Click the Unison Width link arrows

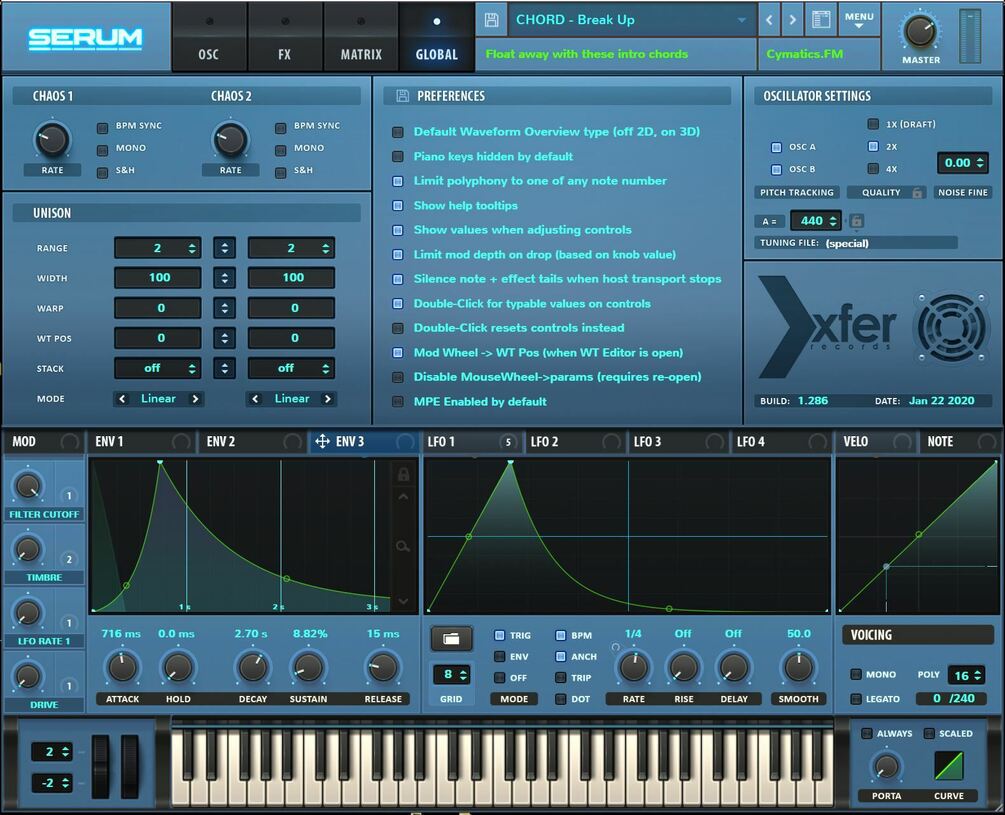(x=224, y=278)
